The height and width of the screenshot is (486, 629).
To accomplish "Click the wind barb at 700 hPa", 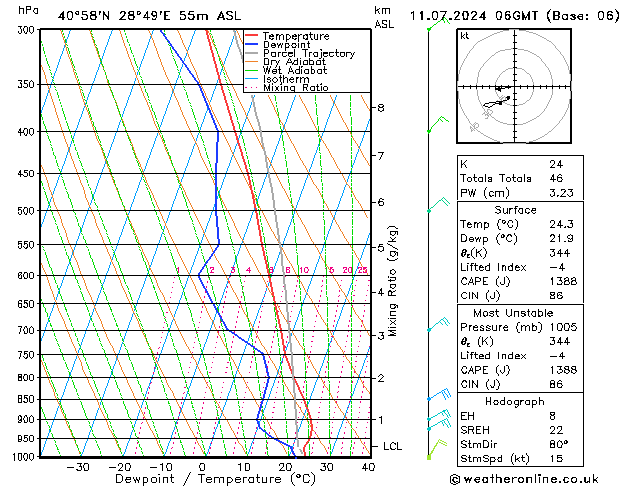I will [x=438, y=324].
